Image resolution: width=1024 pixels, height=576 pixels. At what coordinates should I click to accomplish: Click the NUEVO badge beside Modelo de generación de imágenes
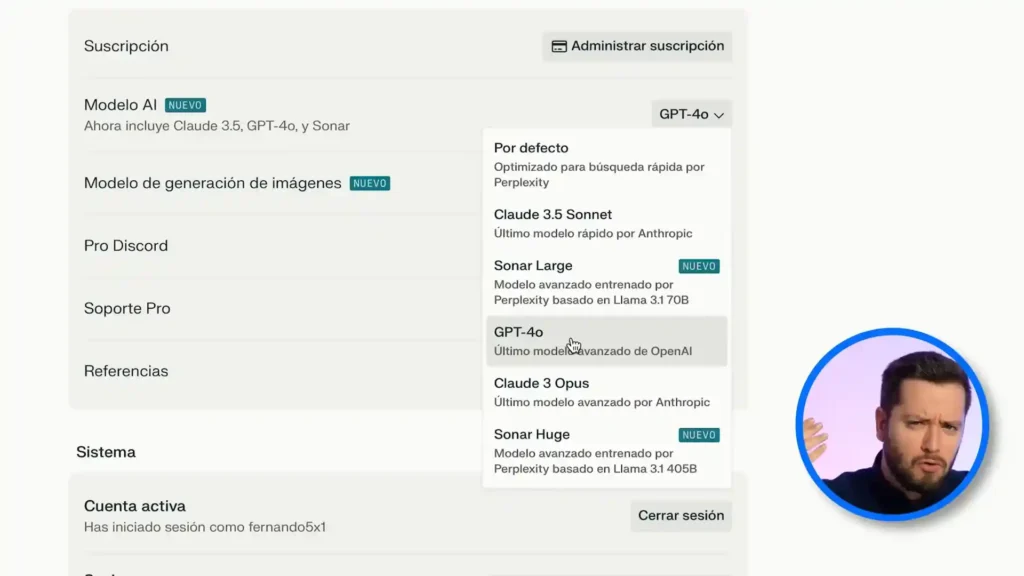click(x=370, y=184)
